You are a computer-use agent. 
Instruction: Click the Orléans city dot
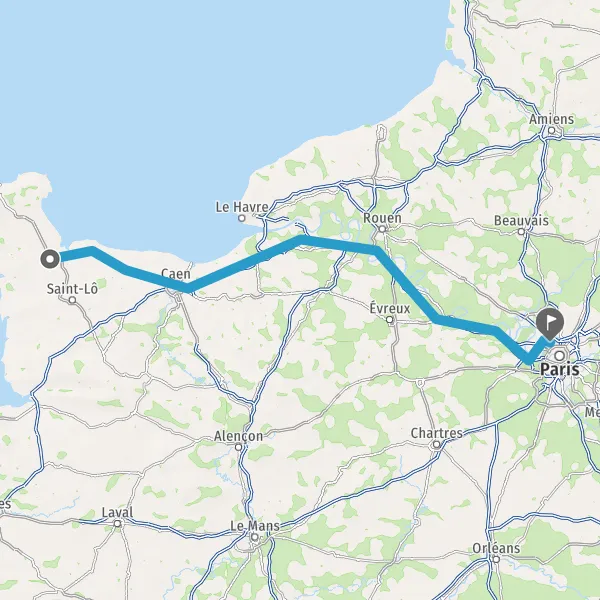tap(496, 559)
